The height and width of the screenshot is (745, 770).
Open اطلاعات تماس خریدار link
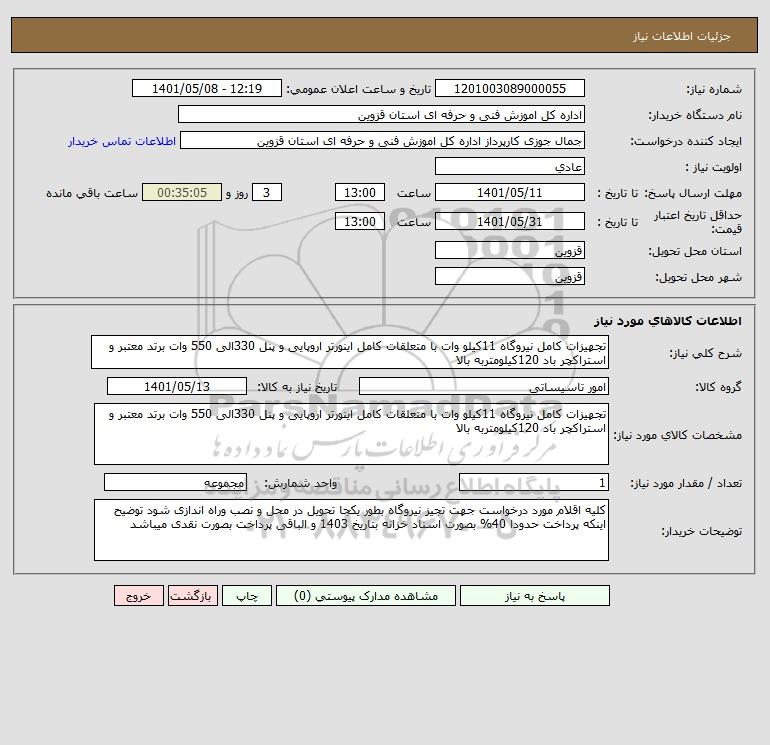pos(122,141)
